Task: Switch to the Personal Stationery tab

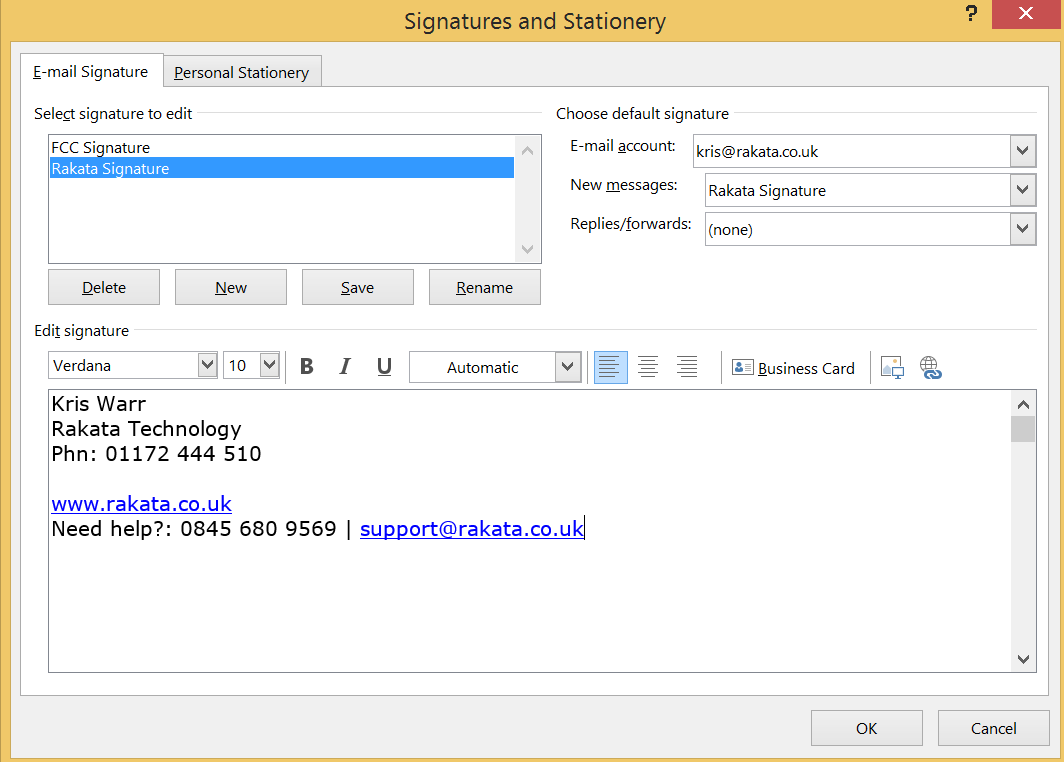Action: [x=242, y=73]
